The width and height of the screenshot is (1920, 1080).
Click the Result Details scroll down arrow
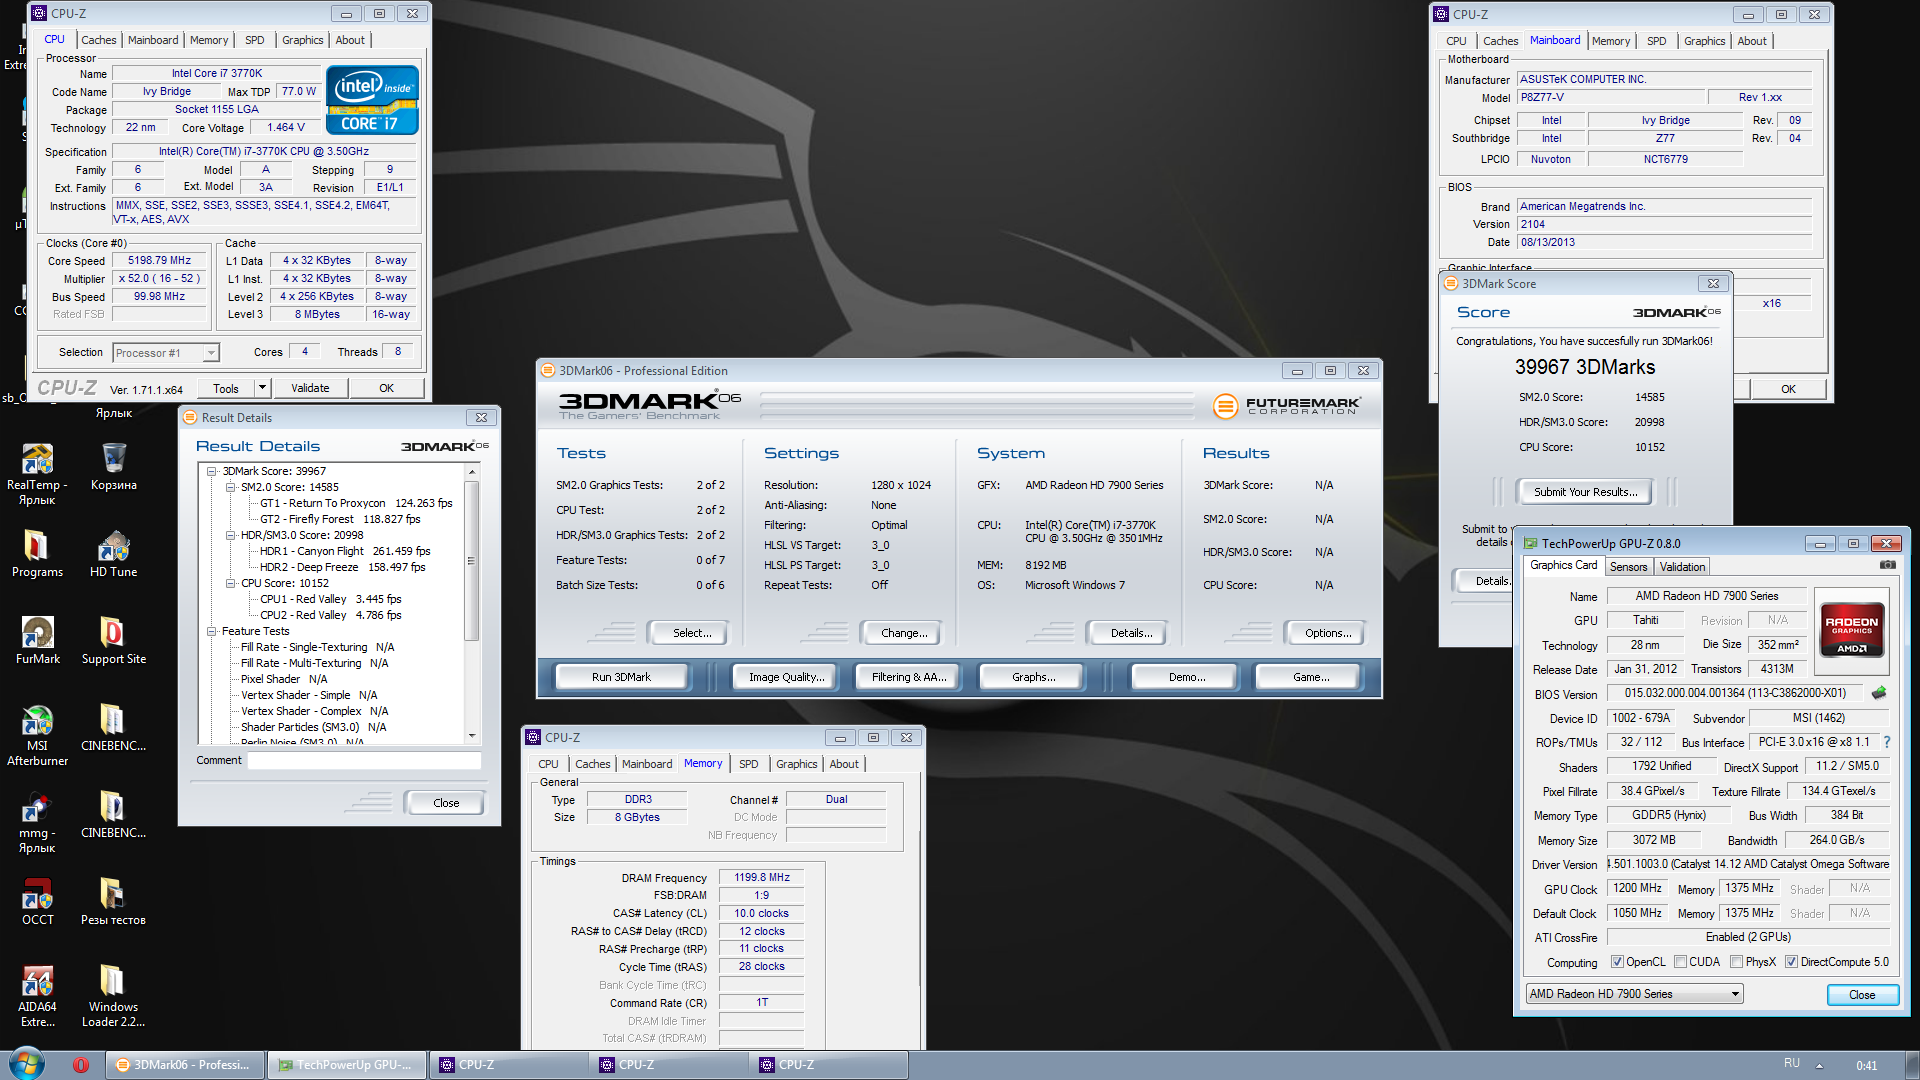pos(472,736)
